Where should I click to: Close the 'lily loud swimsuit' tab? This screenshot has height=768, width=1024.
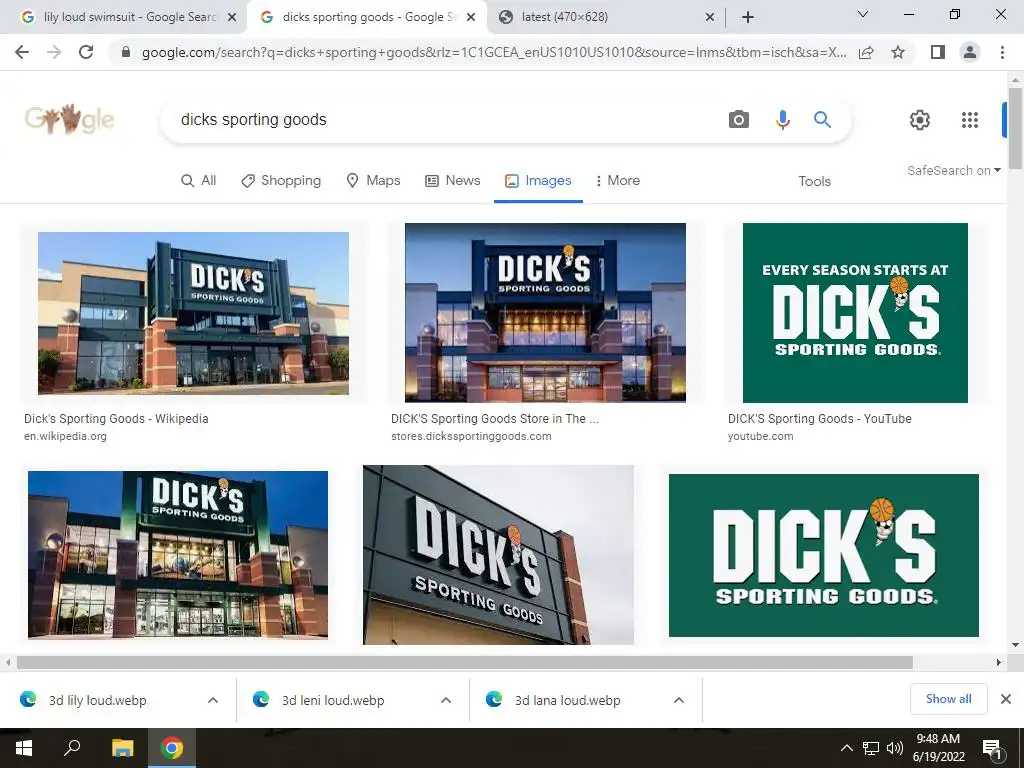pyautogui.click(x=232, y=18)
